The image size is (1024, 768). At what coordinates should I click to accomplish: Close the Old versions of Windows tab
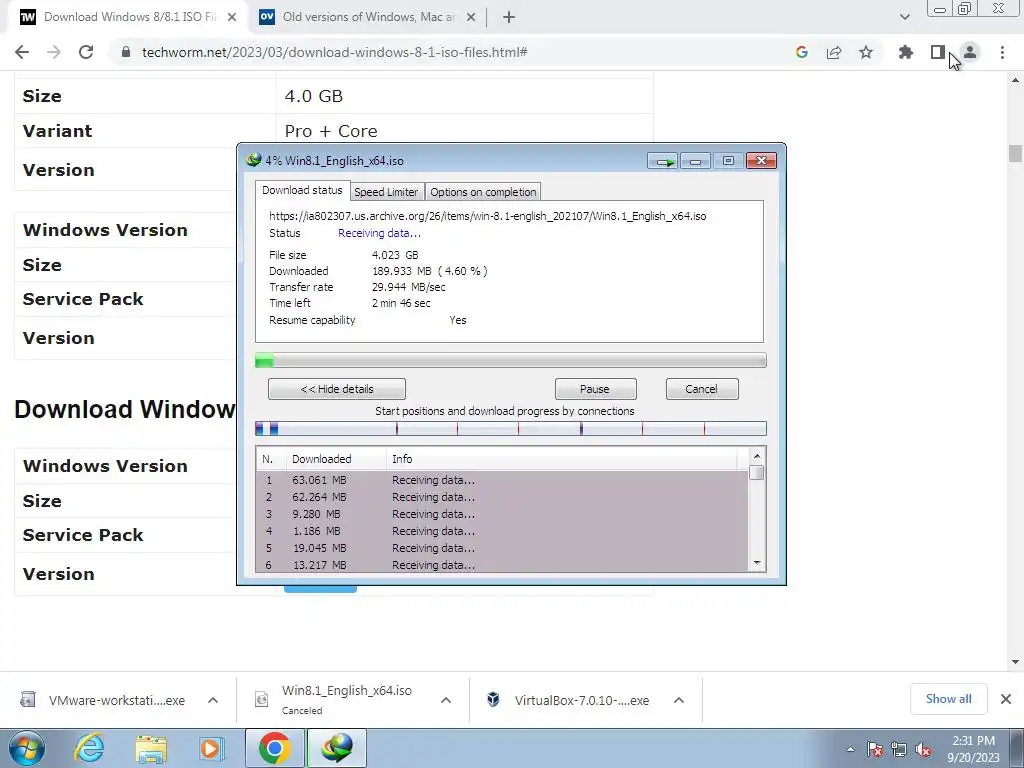[471, 17]
